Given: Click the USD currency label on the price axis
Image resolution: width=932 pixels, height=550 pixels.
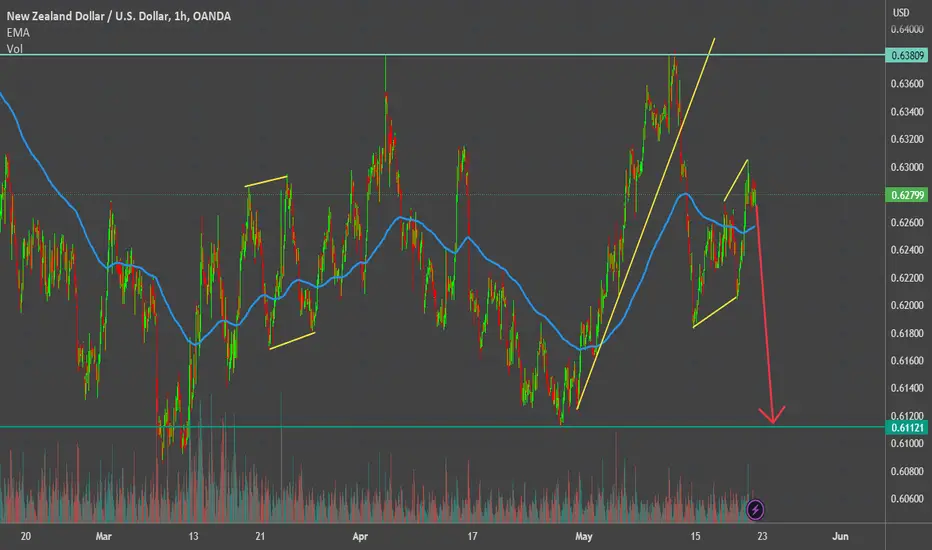Looking at the screenshot, I should [x=900, y=12].
